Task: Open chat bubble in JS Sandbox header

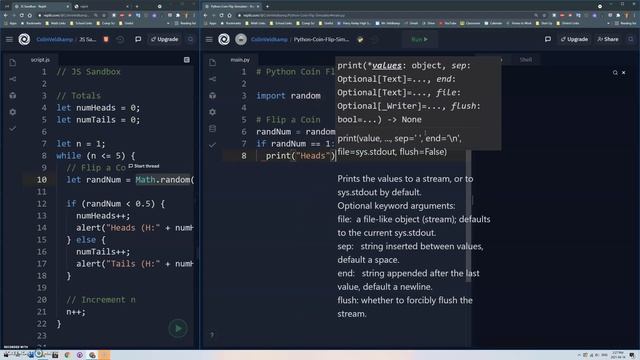Action: [138, 40]
